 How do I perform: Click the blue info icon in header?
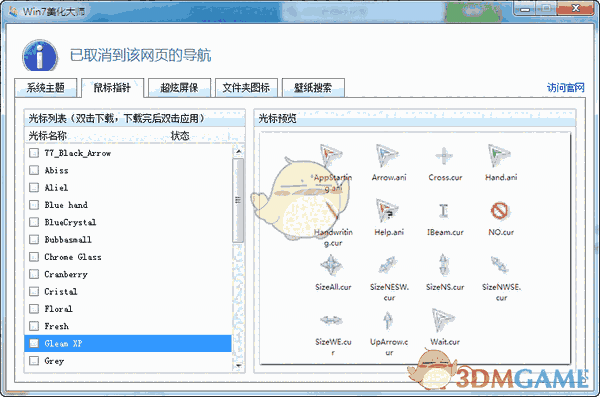click(40, 56)
